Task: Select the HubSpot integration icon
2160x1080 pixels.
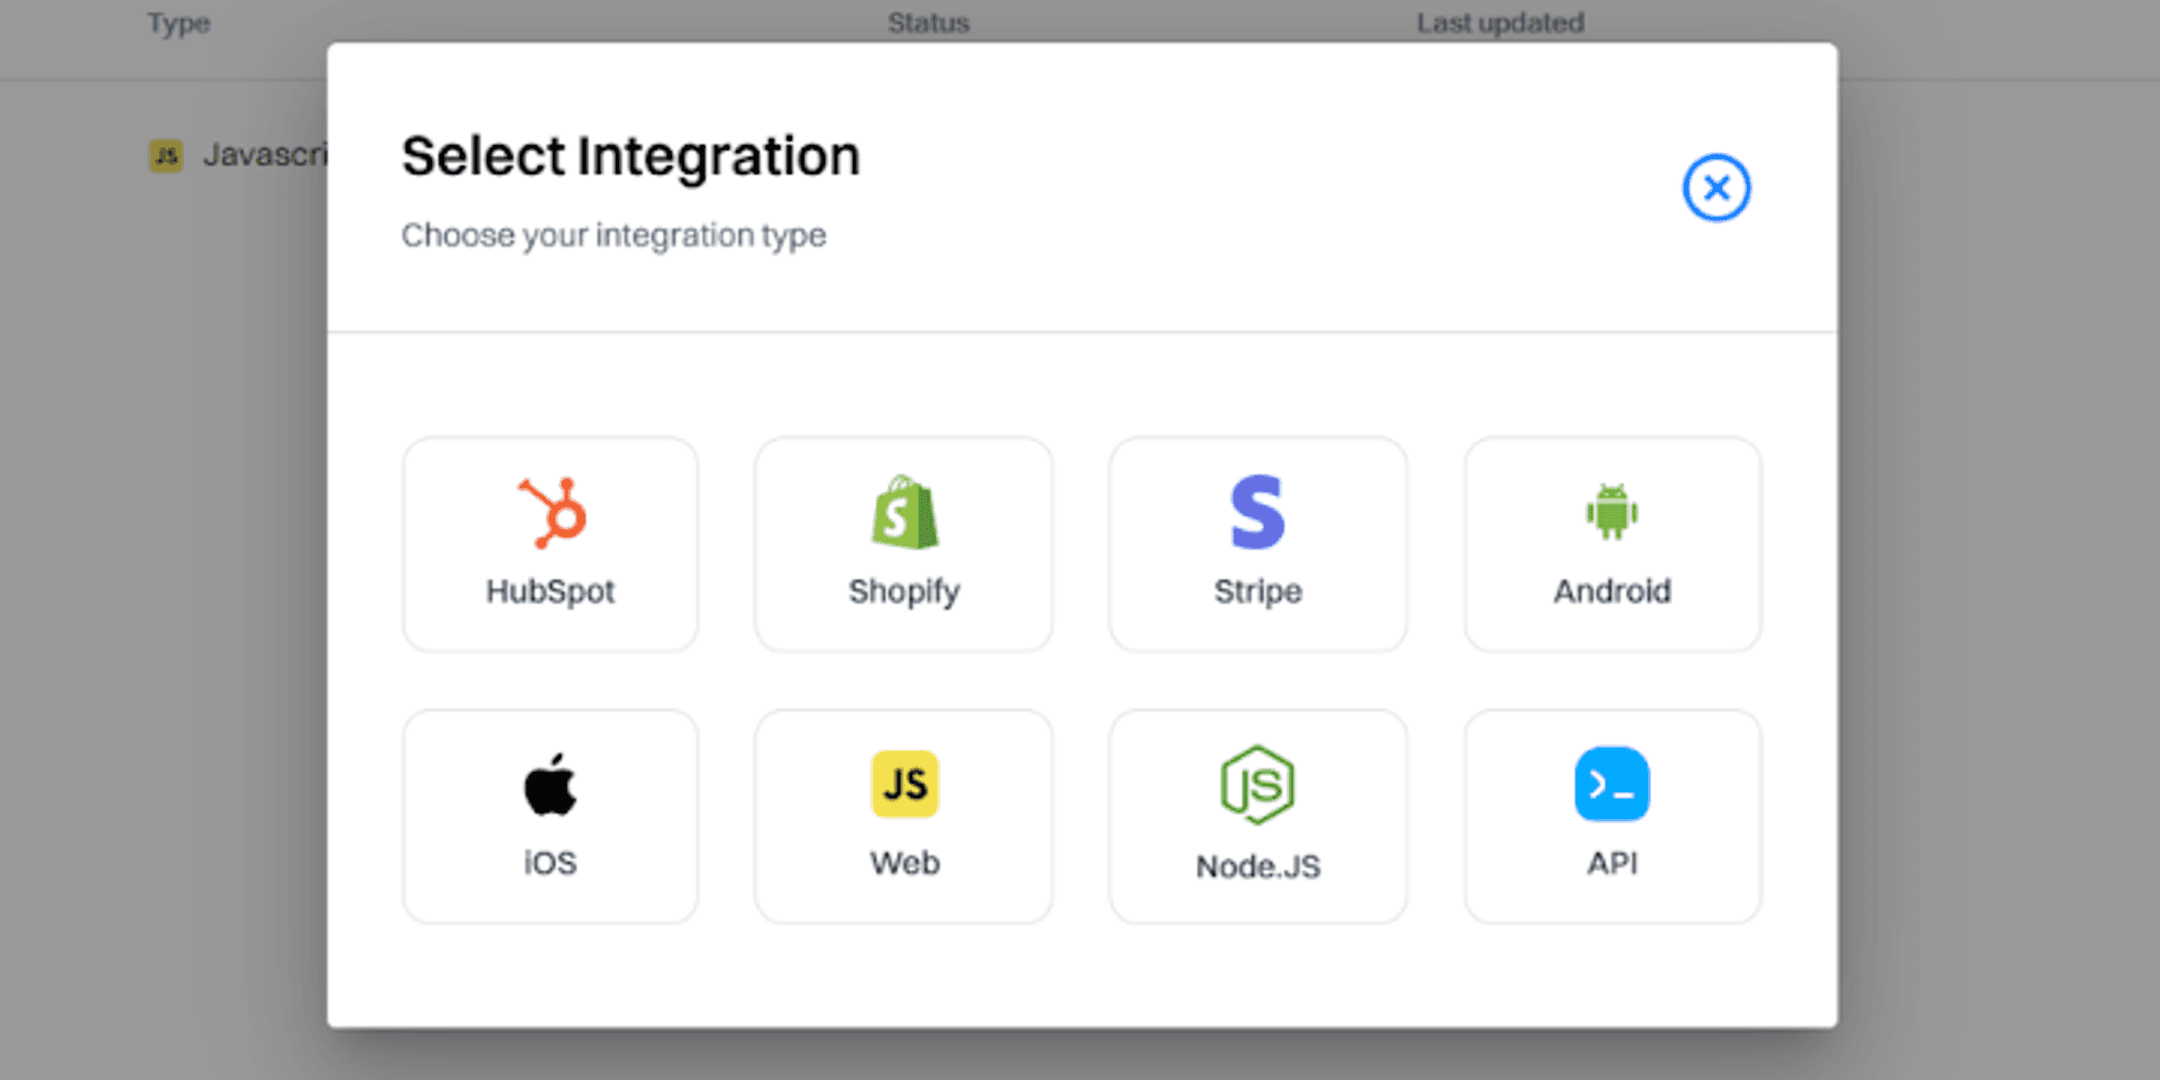Action: 549,512
